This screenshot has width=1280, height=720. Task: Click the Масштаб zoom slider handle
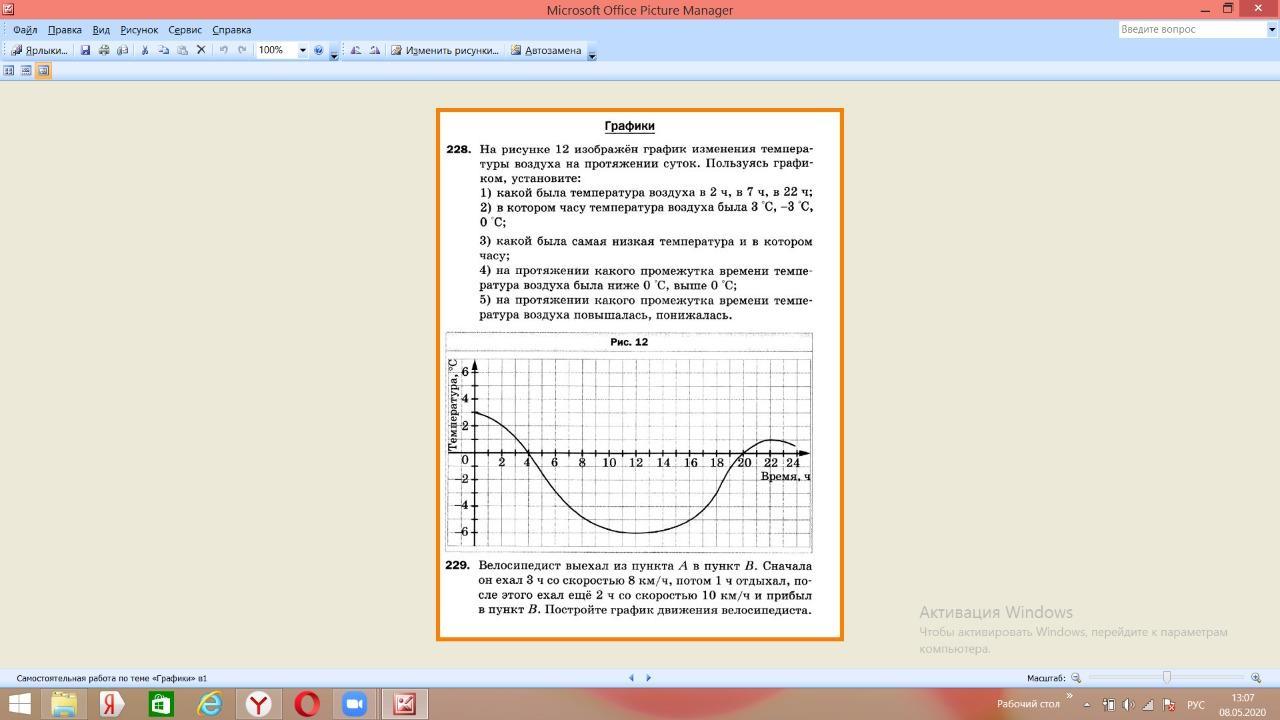pyautogui.click(x=1166, y=678)
